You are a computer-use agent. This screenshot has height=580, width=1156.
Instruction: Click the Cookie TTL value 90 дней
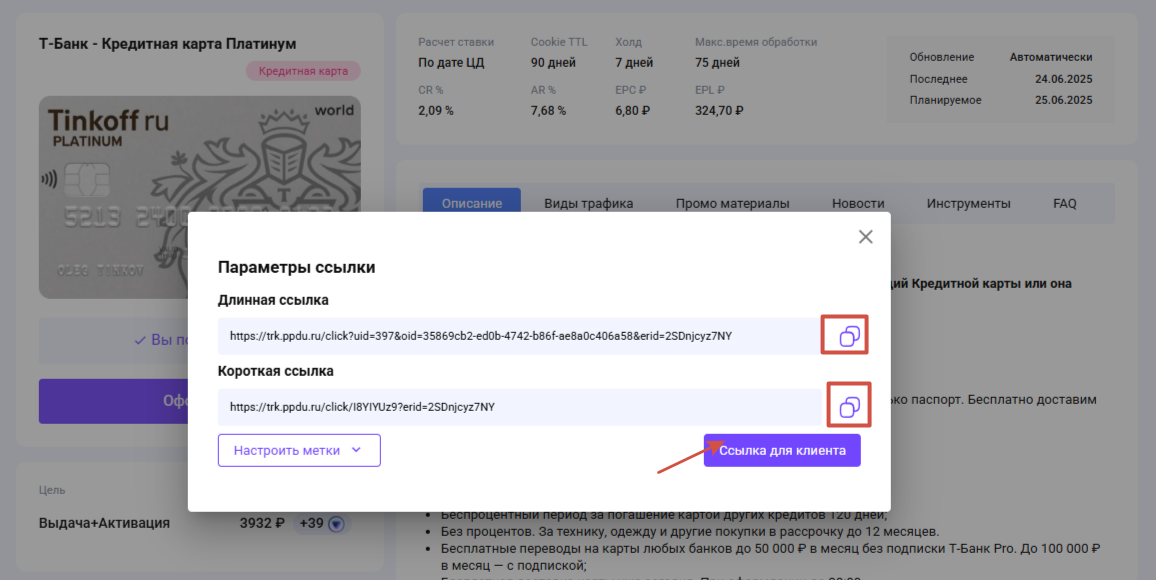[x=553, y=63]
